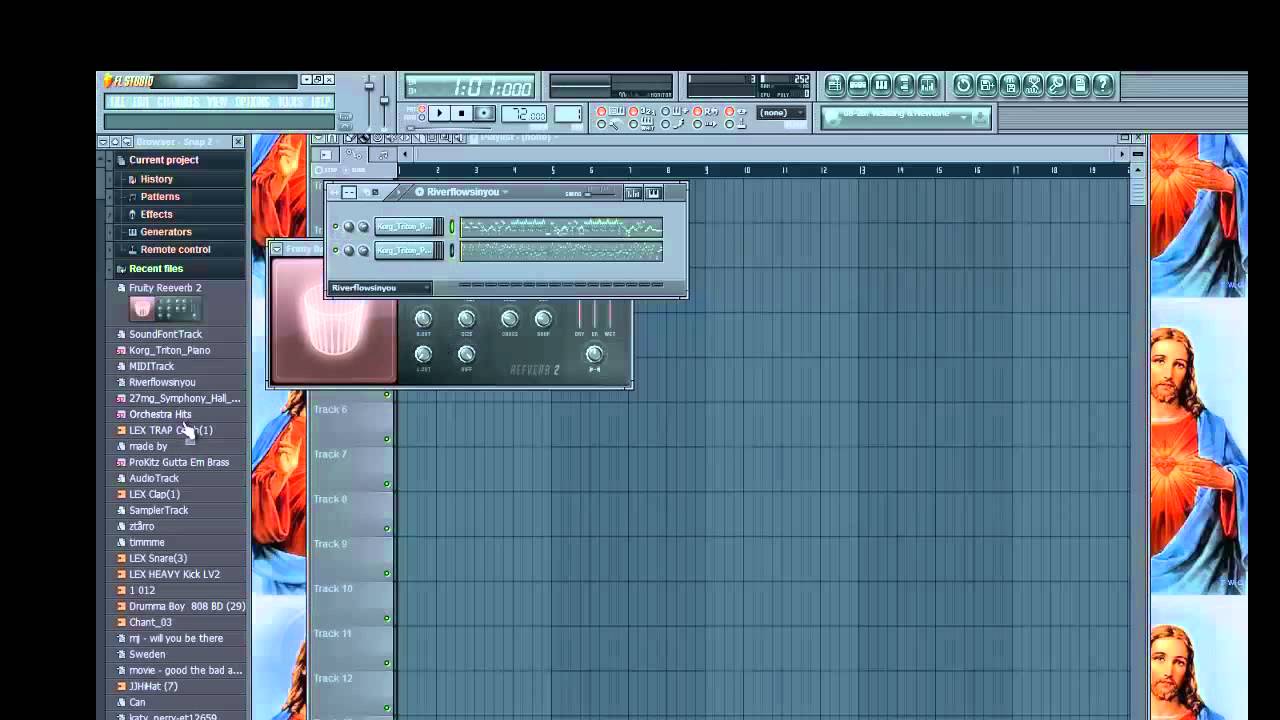
Task: Toggle the first Korg_Triton channel green LED
Action: (x=335, y=226)
